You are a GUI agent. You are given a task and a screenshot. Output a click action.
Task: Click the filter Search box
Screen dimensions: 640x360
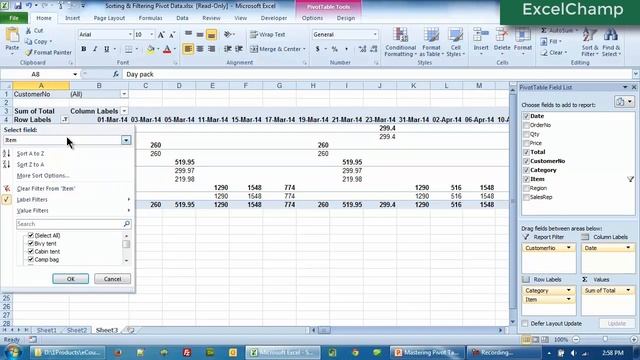(73, 224)
